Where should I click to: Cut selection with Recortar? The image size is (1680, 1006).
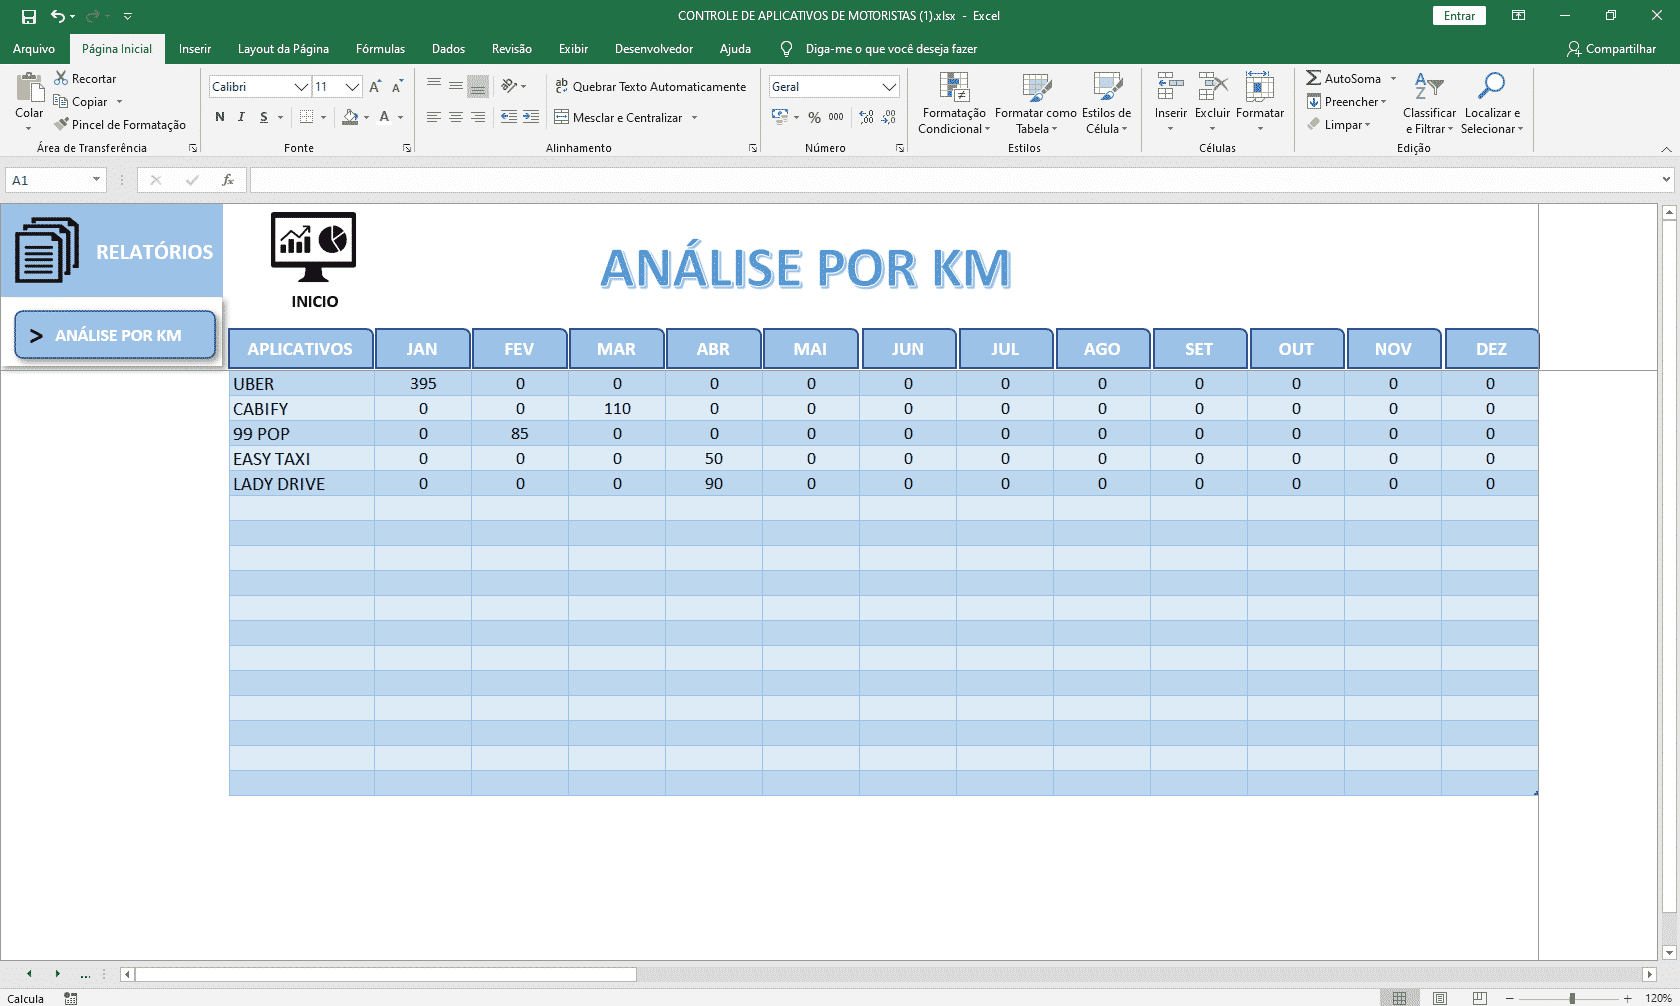85,78
